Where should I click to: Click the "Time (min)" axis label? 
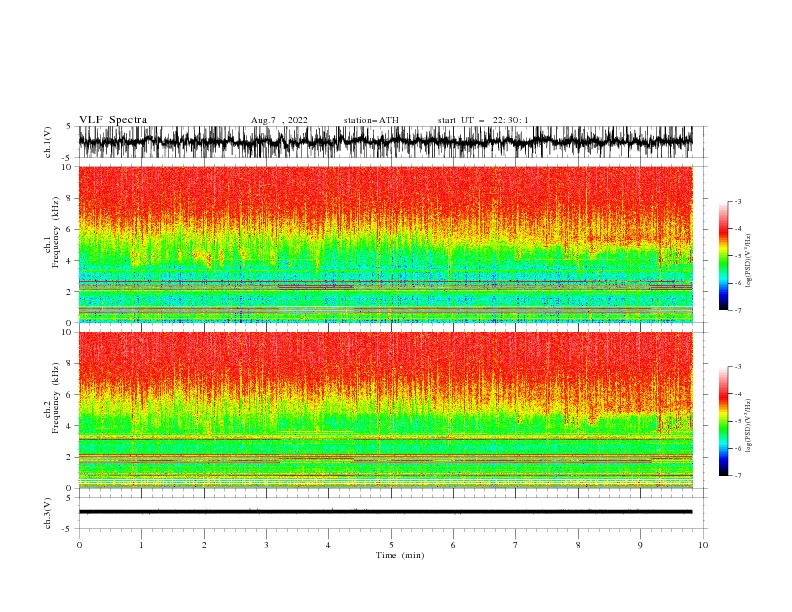[x=400, y=555]
